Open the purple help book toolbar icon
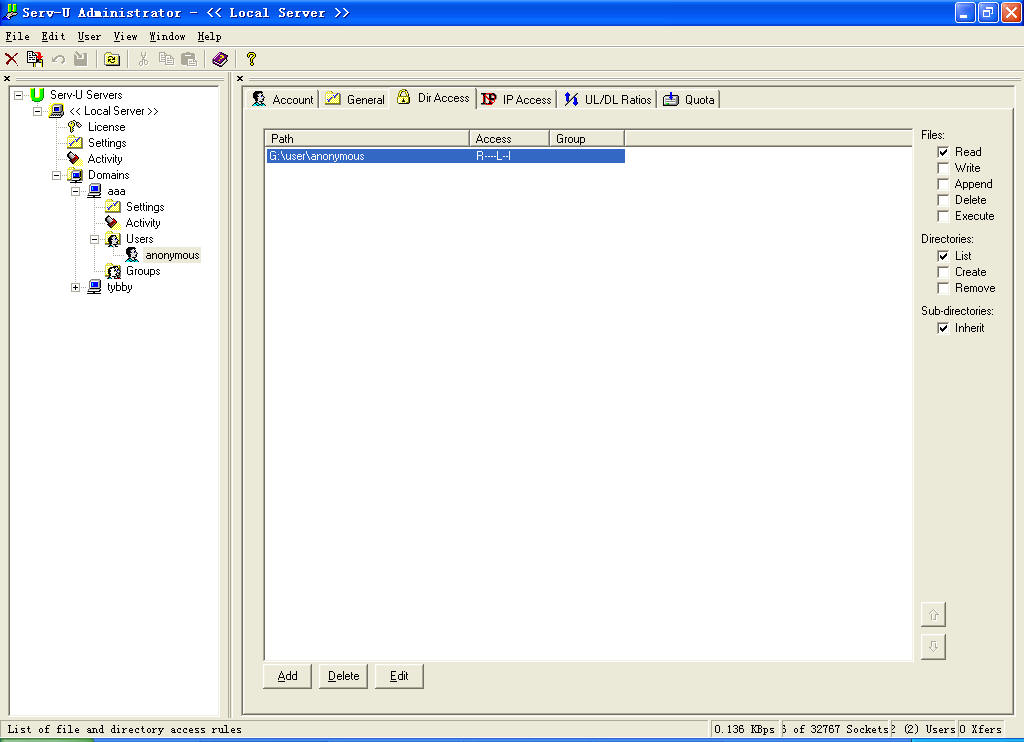The height and width of the screenshot is (742, 1024). [220, 59]
